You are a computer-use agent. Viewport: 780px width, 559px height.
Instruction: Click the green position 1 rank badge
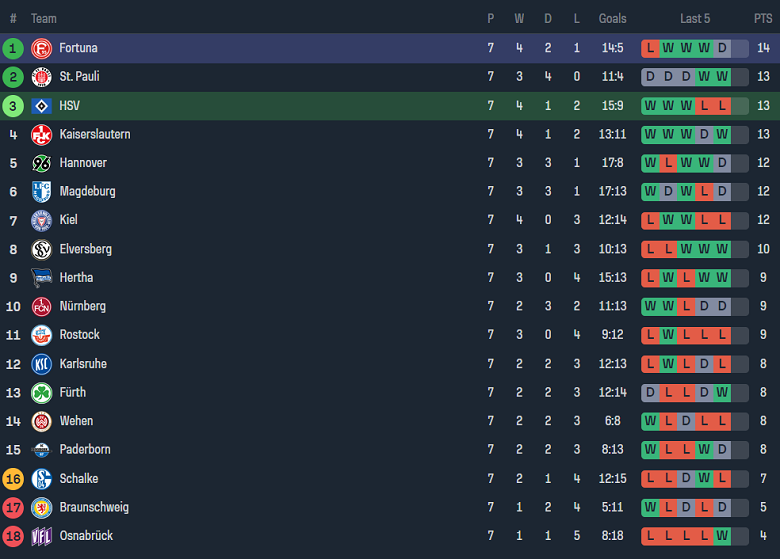coord(13,48)
